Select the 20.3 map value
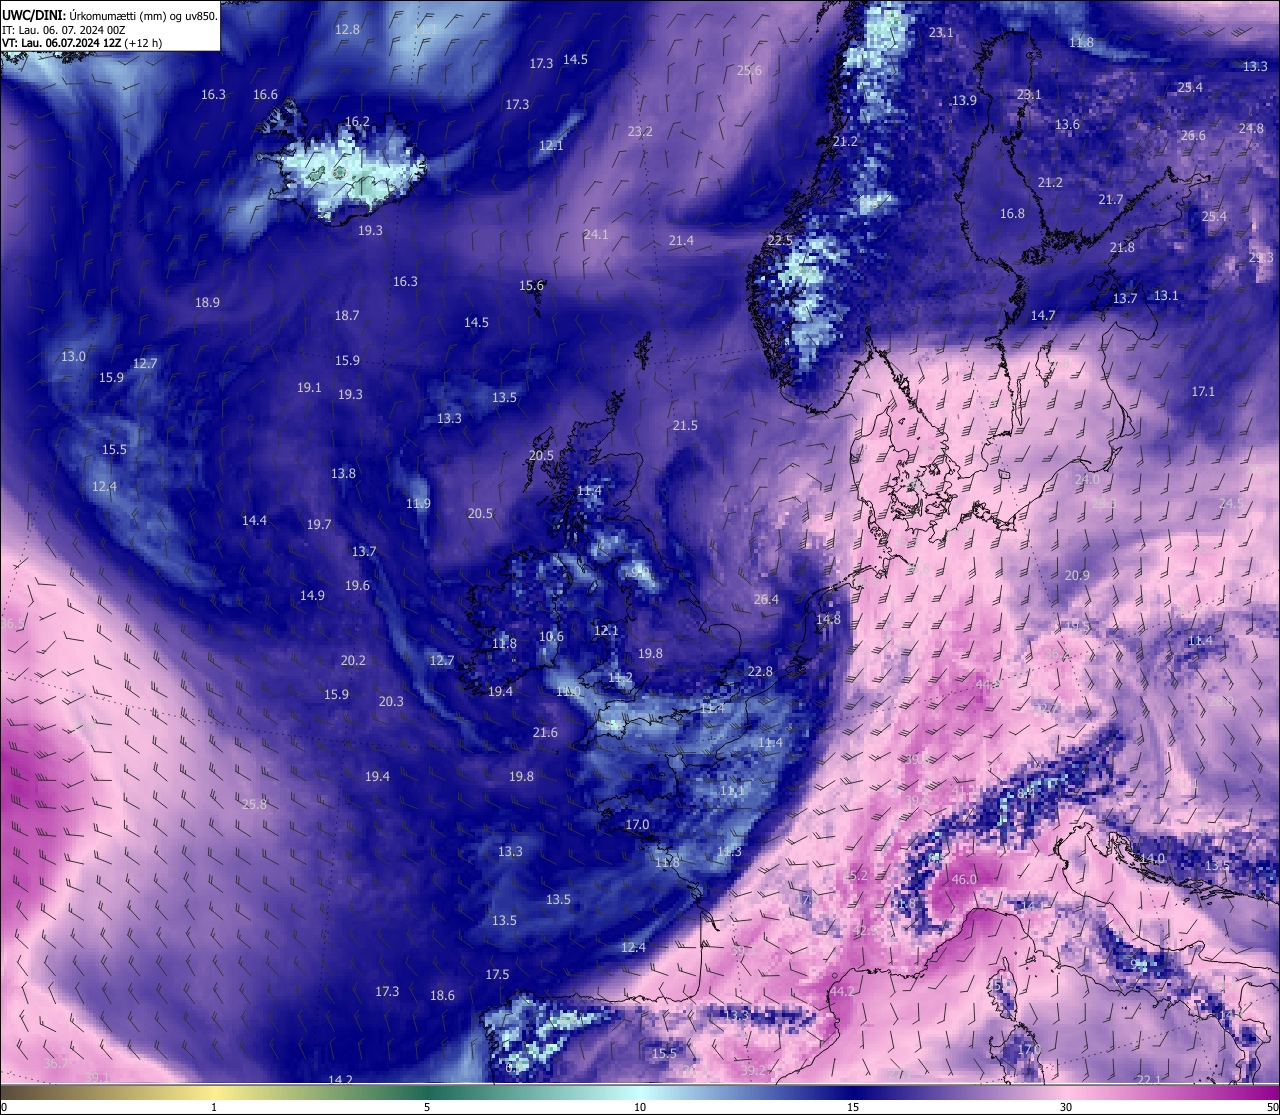This screenshot has width=1280, height=1115. (391, 701)
